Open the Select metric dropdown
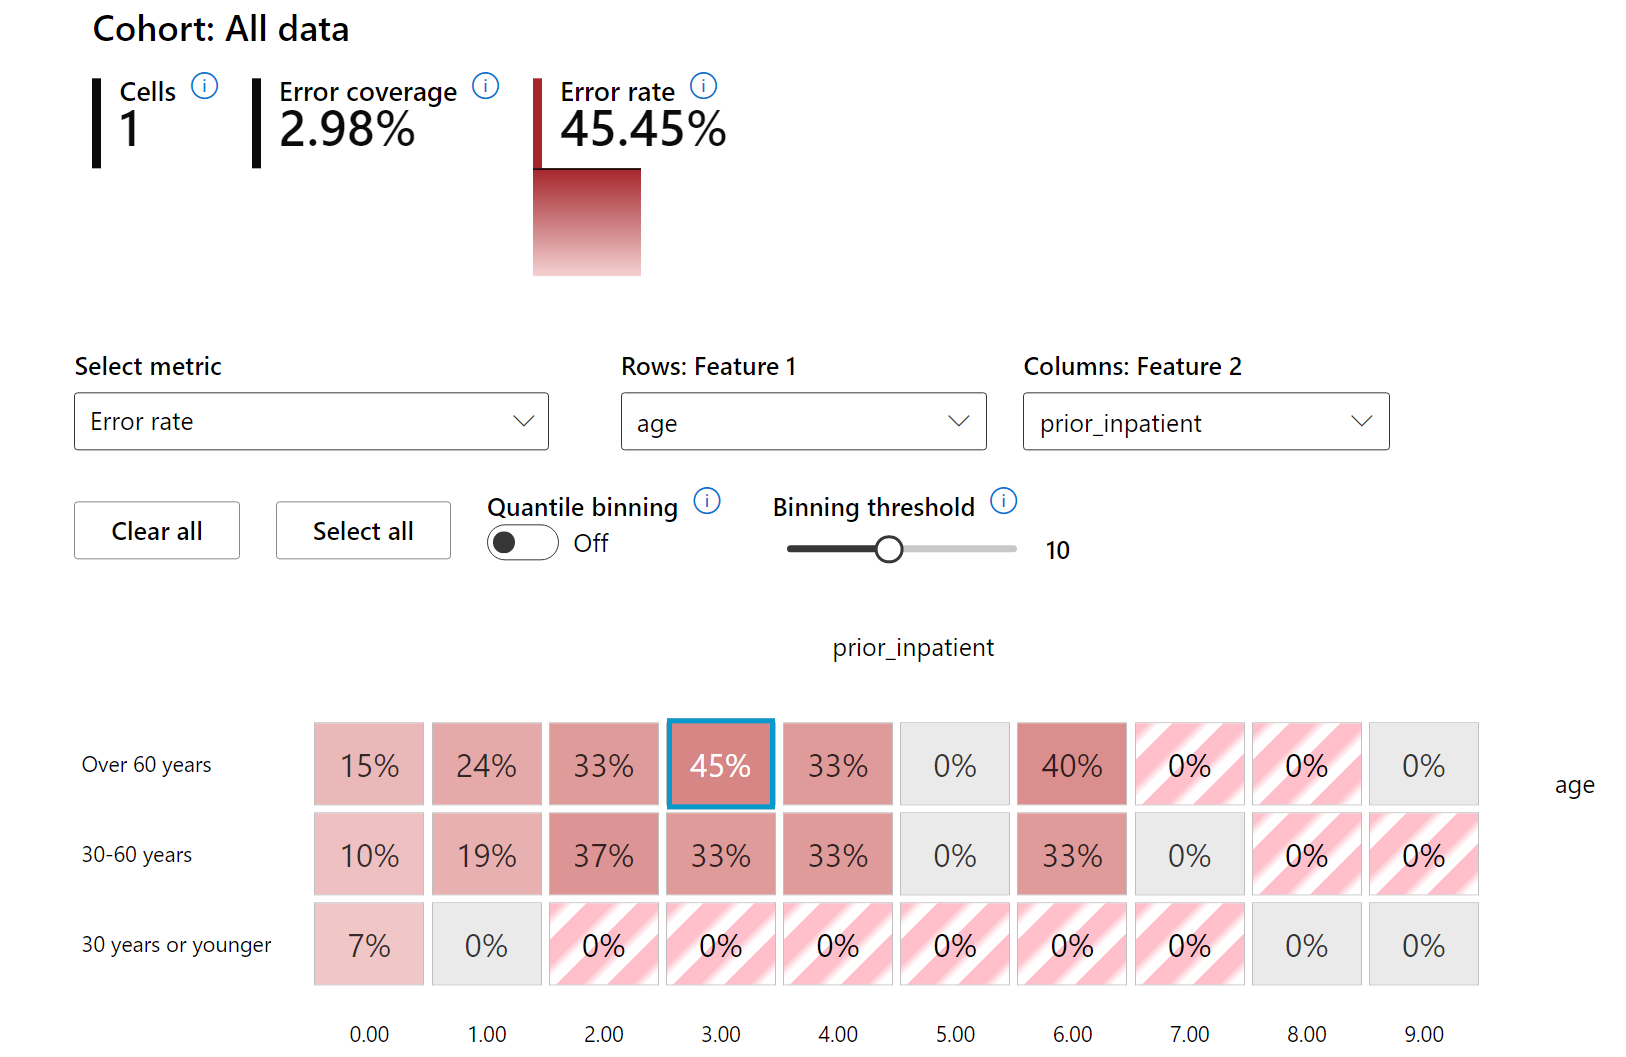1626x1057 pixels. (311, 421)
